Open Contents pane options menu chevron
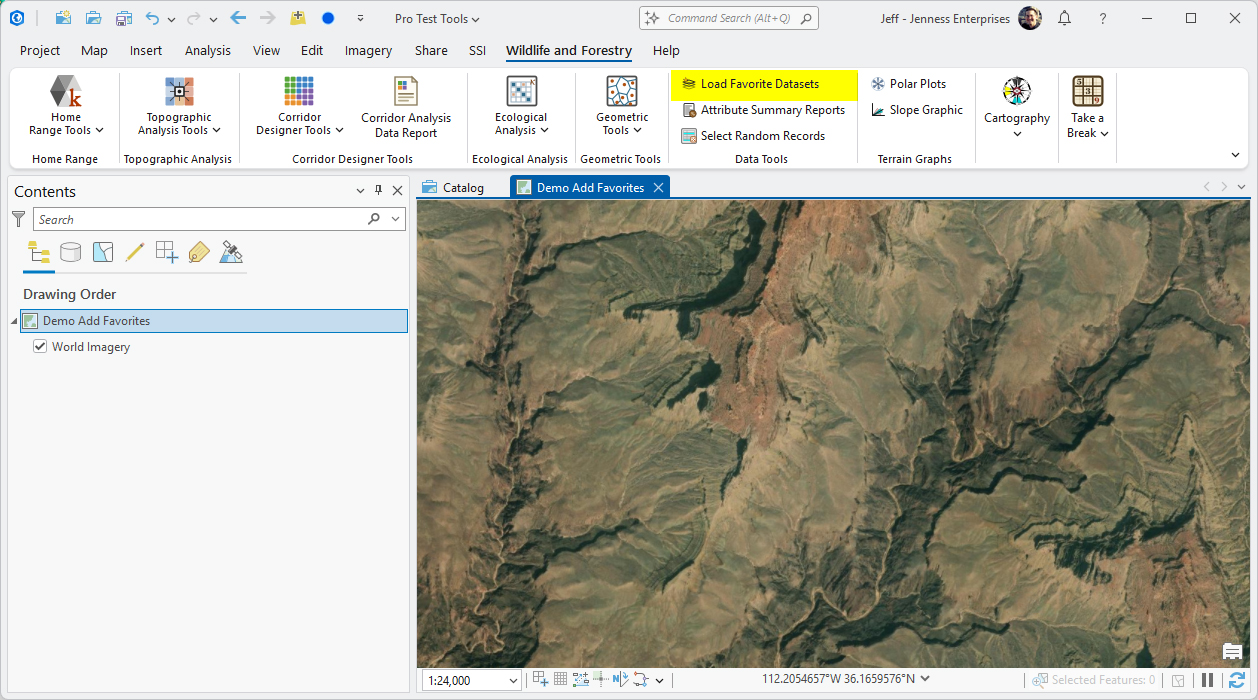Screen dimensions: 1258x700 point(360,191)
